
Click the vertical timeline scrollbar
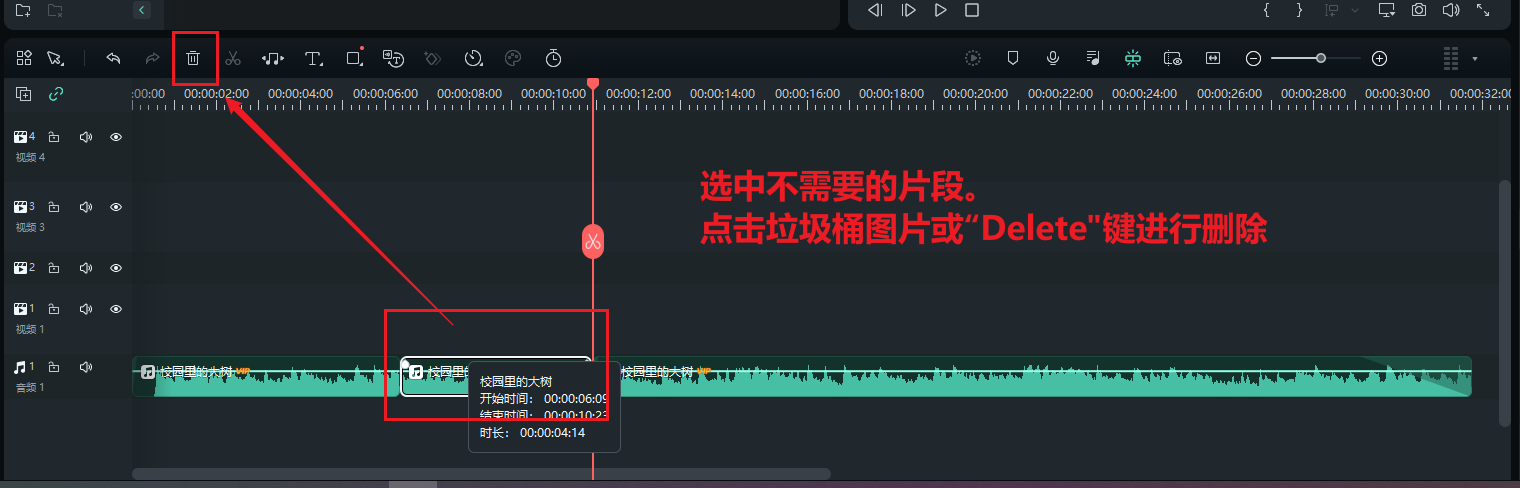click(1505, 303)
